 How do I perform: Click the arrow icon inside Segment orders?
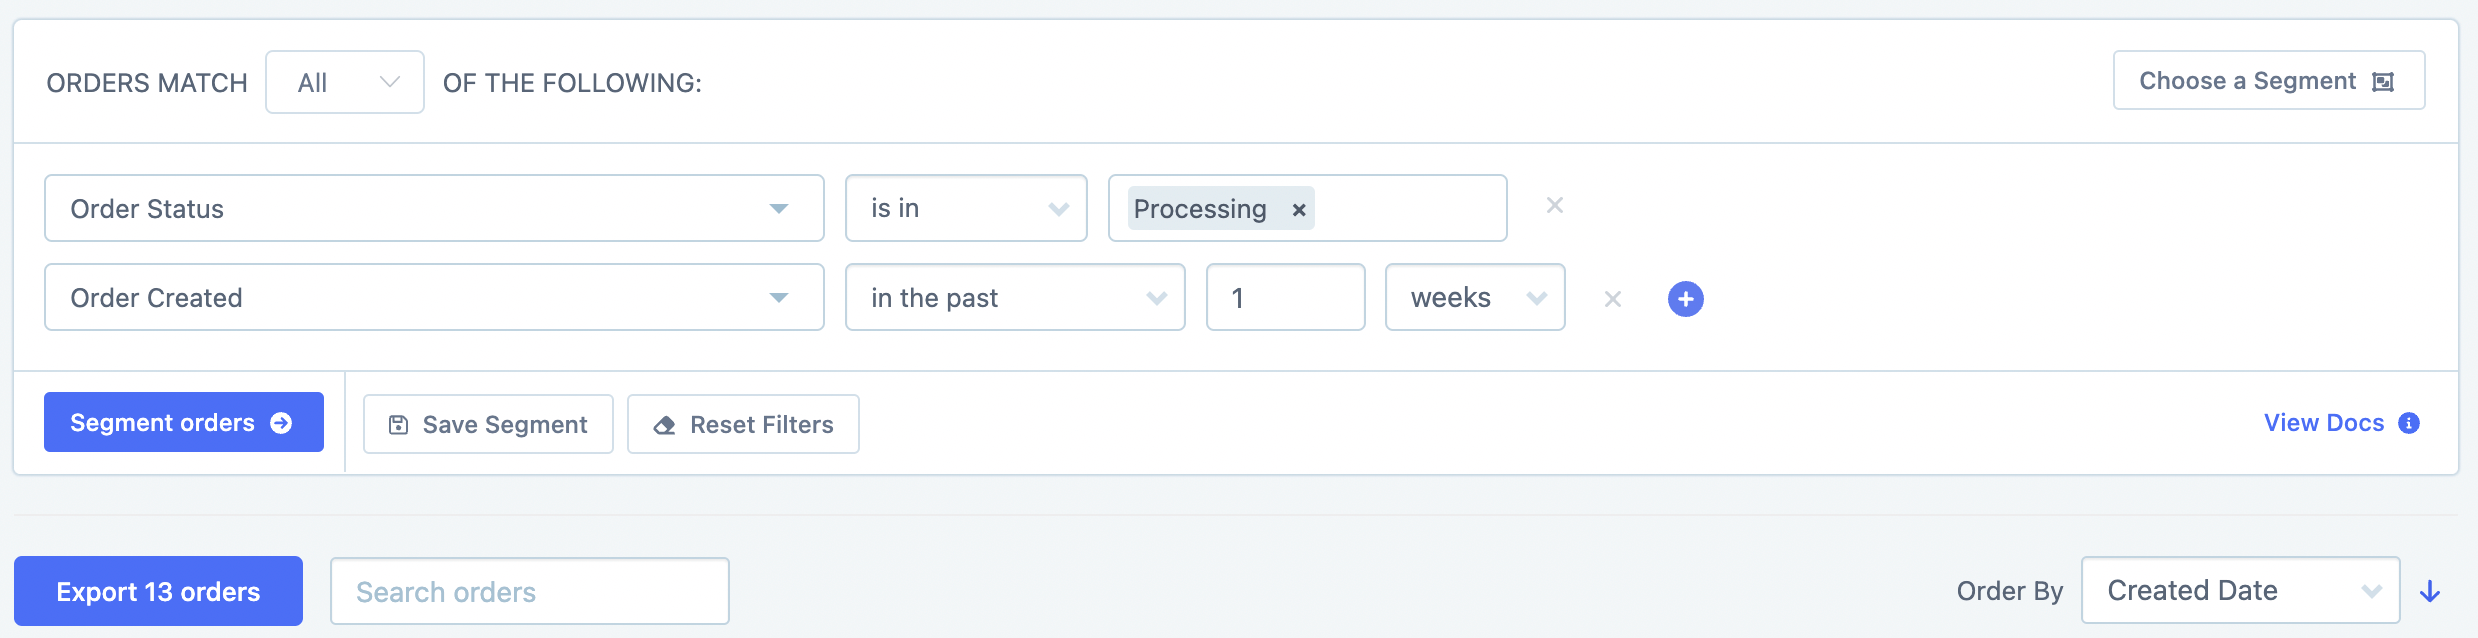tap(281, 422)
